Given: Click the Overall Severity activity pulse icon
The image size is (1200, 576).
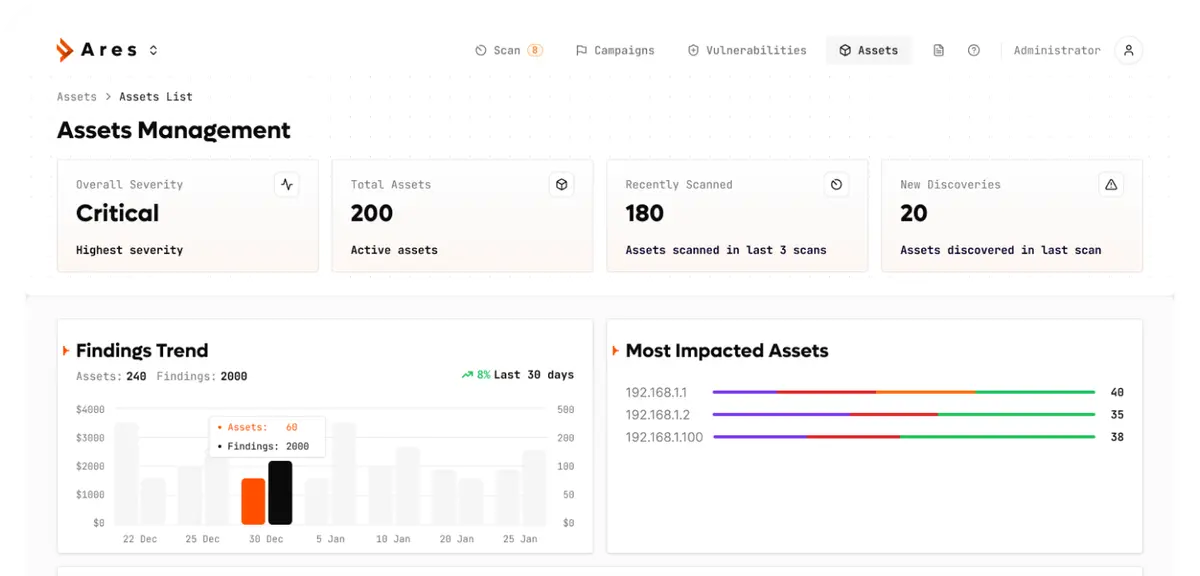Looking at the screenshot, I should click(x=287, y=184).
